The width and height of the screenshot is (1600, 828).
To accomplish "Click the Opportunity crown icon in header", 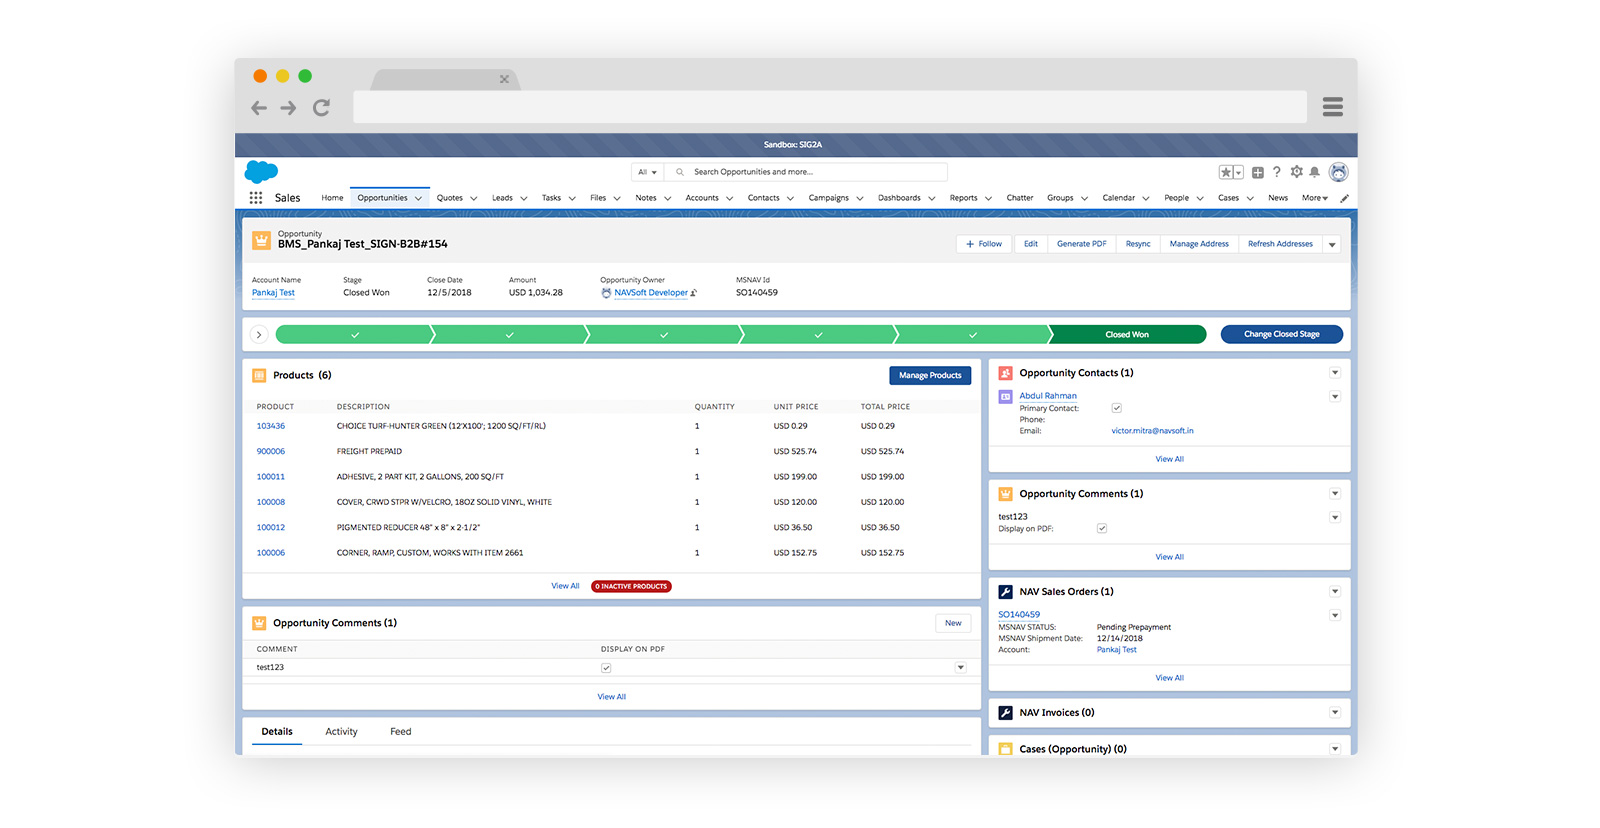I will pyautogui.click(x=261, y=240).
